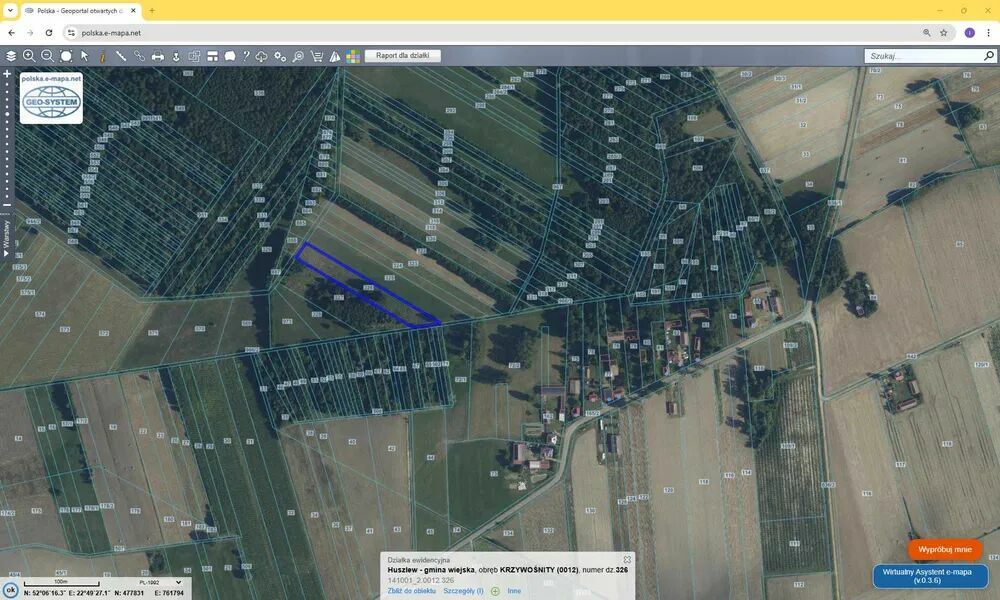Activate the distance measurement ruler tool

pos(121,56)
